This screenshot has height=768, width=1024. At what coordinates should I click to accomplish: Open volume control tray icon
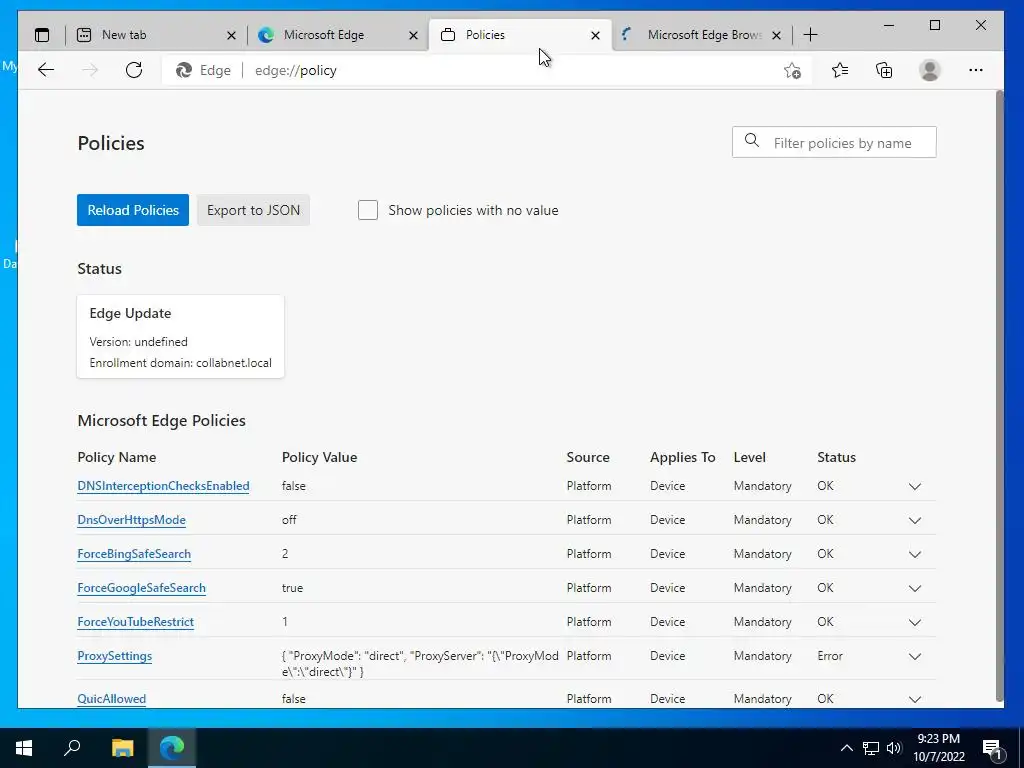pyautogui.click(x=894, y=748)
